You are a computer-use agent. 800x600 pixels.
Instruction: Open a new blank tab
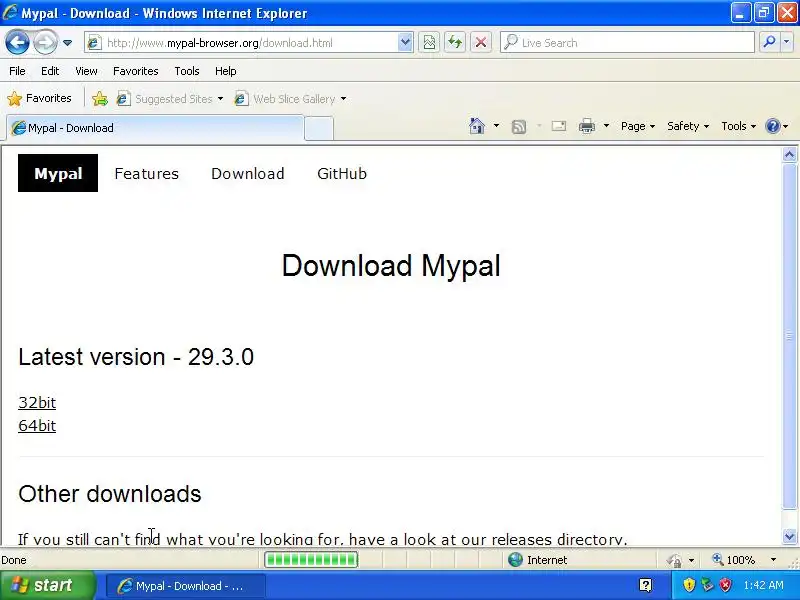pyautogui.click(x=319, y=128)
